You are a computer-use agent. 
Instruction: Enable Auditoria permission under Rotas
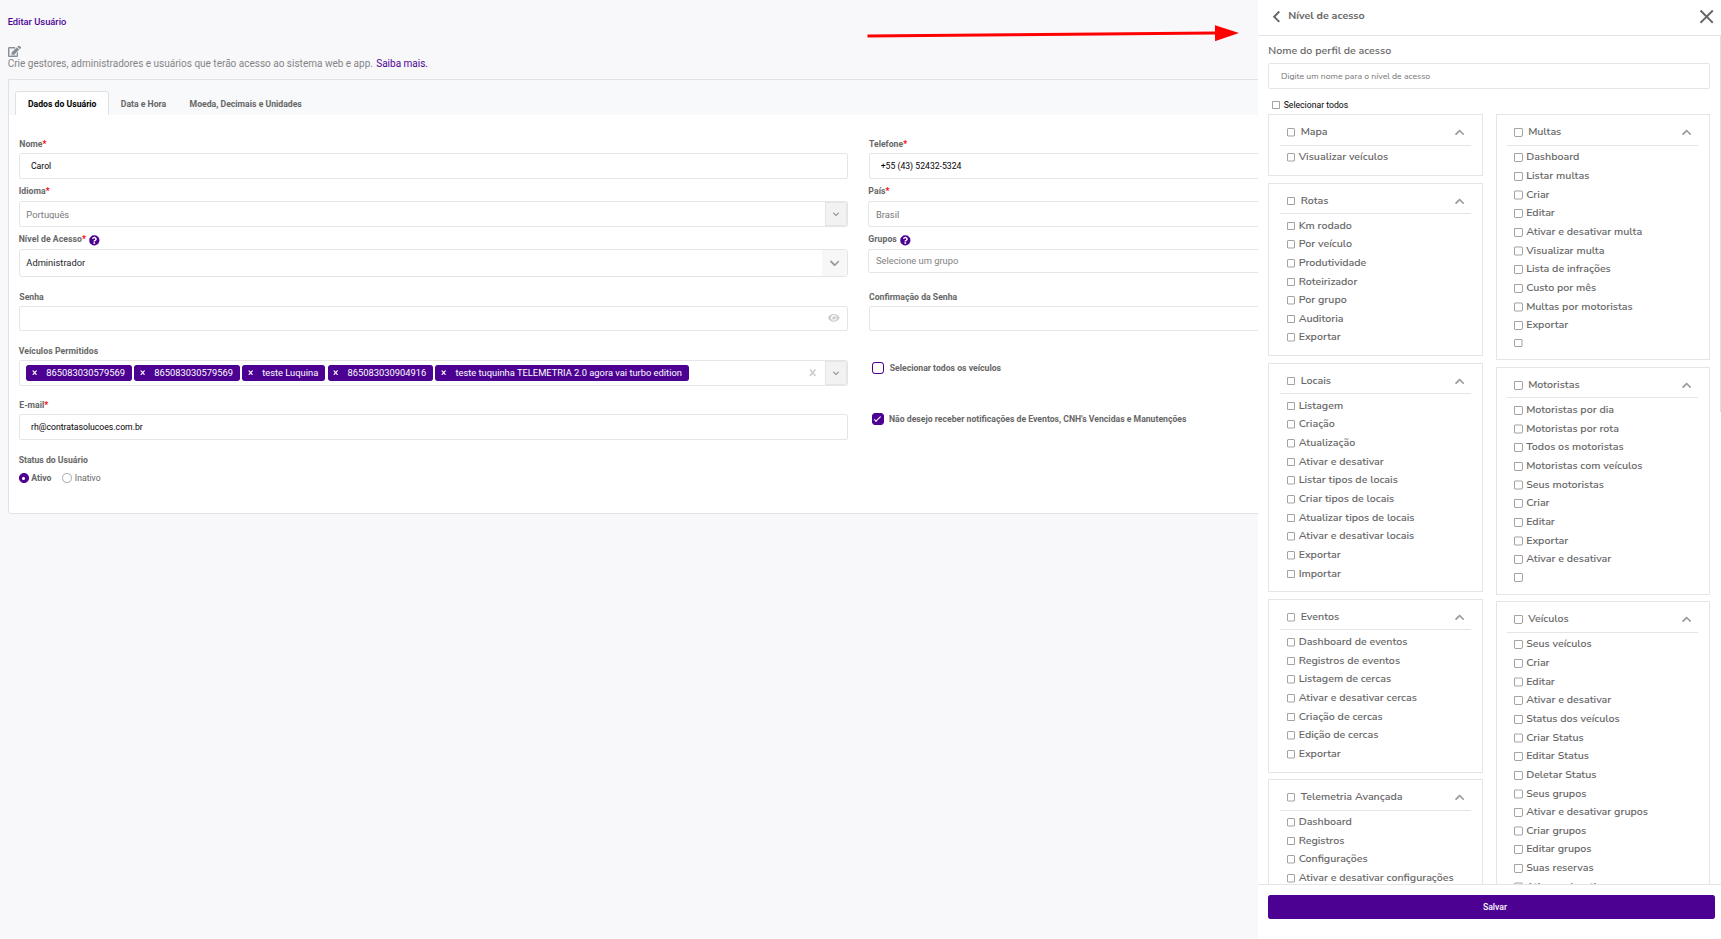point(1291,319)
